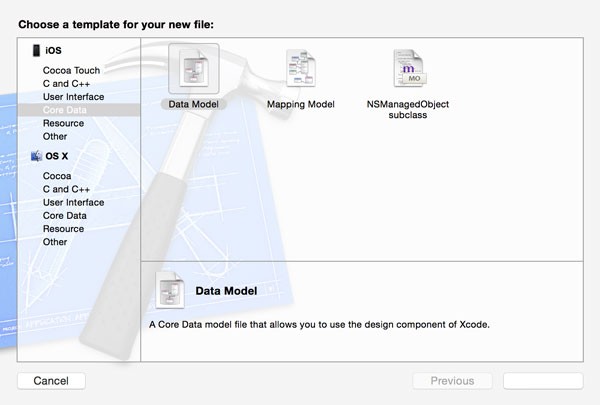The width and height of the screenshot is (600, 405).
Task: Open Cocoa category under OS X
Action: pyautogui.click(x=57, y=176)
